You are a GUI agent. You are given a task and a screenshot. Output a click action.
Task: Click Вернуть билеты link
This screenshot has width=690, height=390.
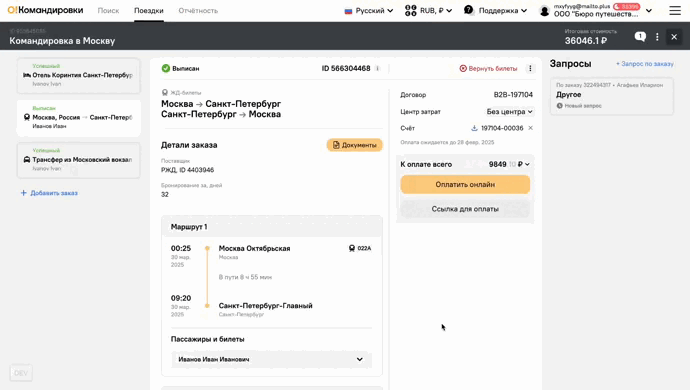pyautogui.click(x=488, y=69)
